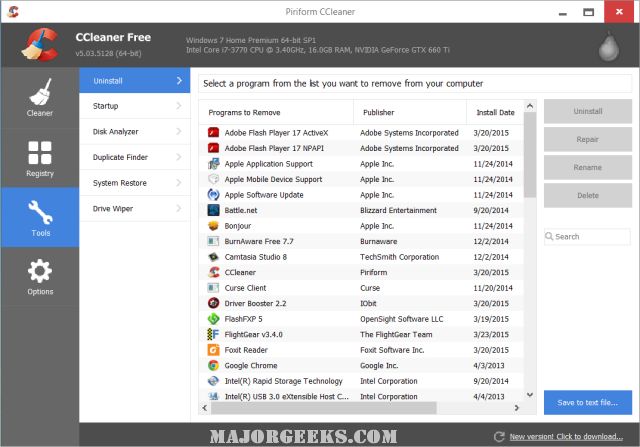Click the FlightGear v3.4.0 icon

(x=213, y=334)
